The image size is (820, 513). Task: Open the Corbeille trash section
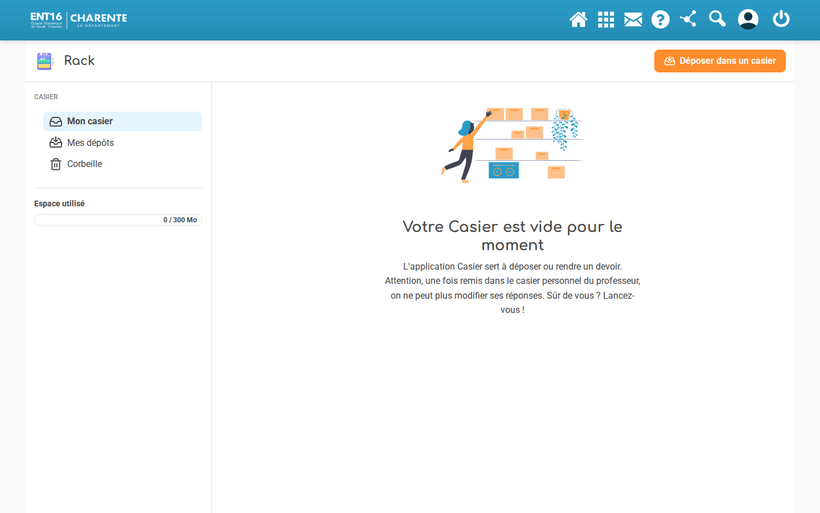(x=122, y=164)
